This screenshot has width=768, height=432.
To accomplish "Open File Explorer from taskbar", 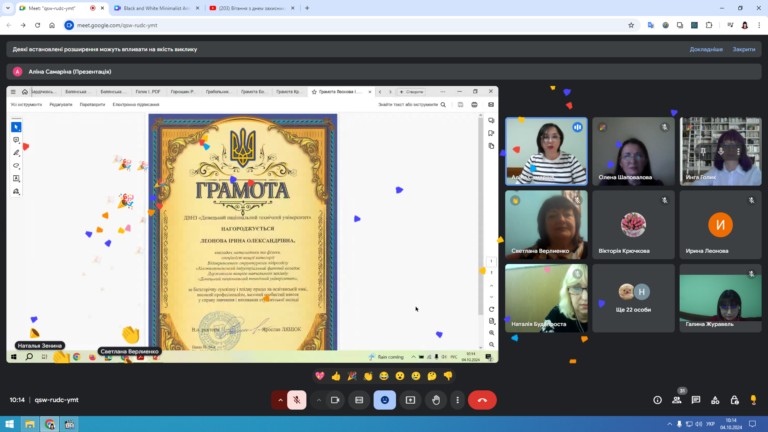I will [30, 424].
